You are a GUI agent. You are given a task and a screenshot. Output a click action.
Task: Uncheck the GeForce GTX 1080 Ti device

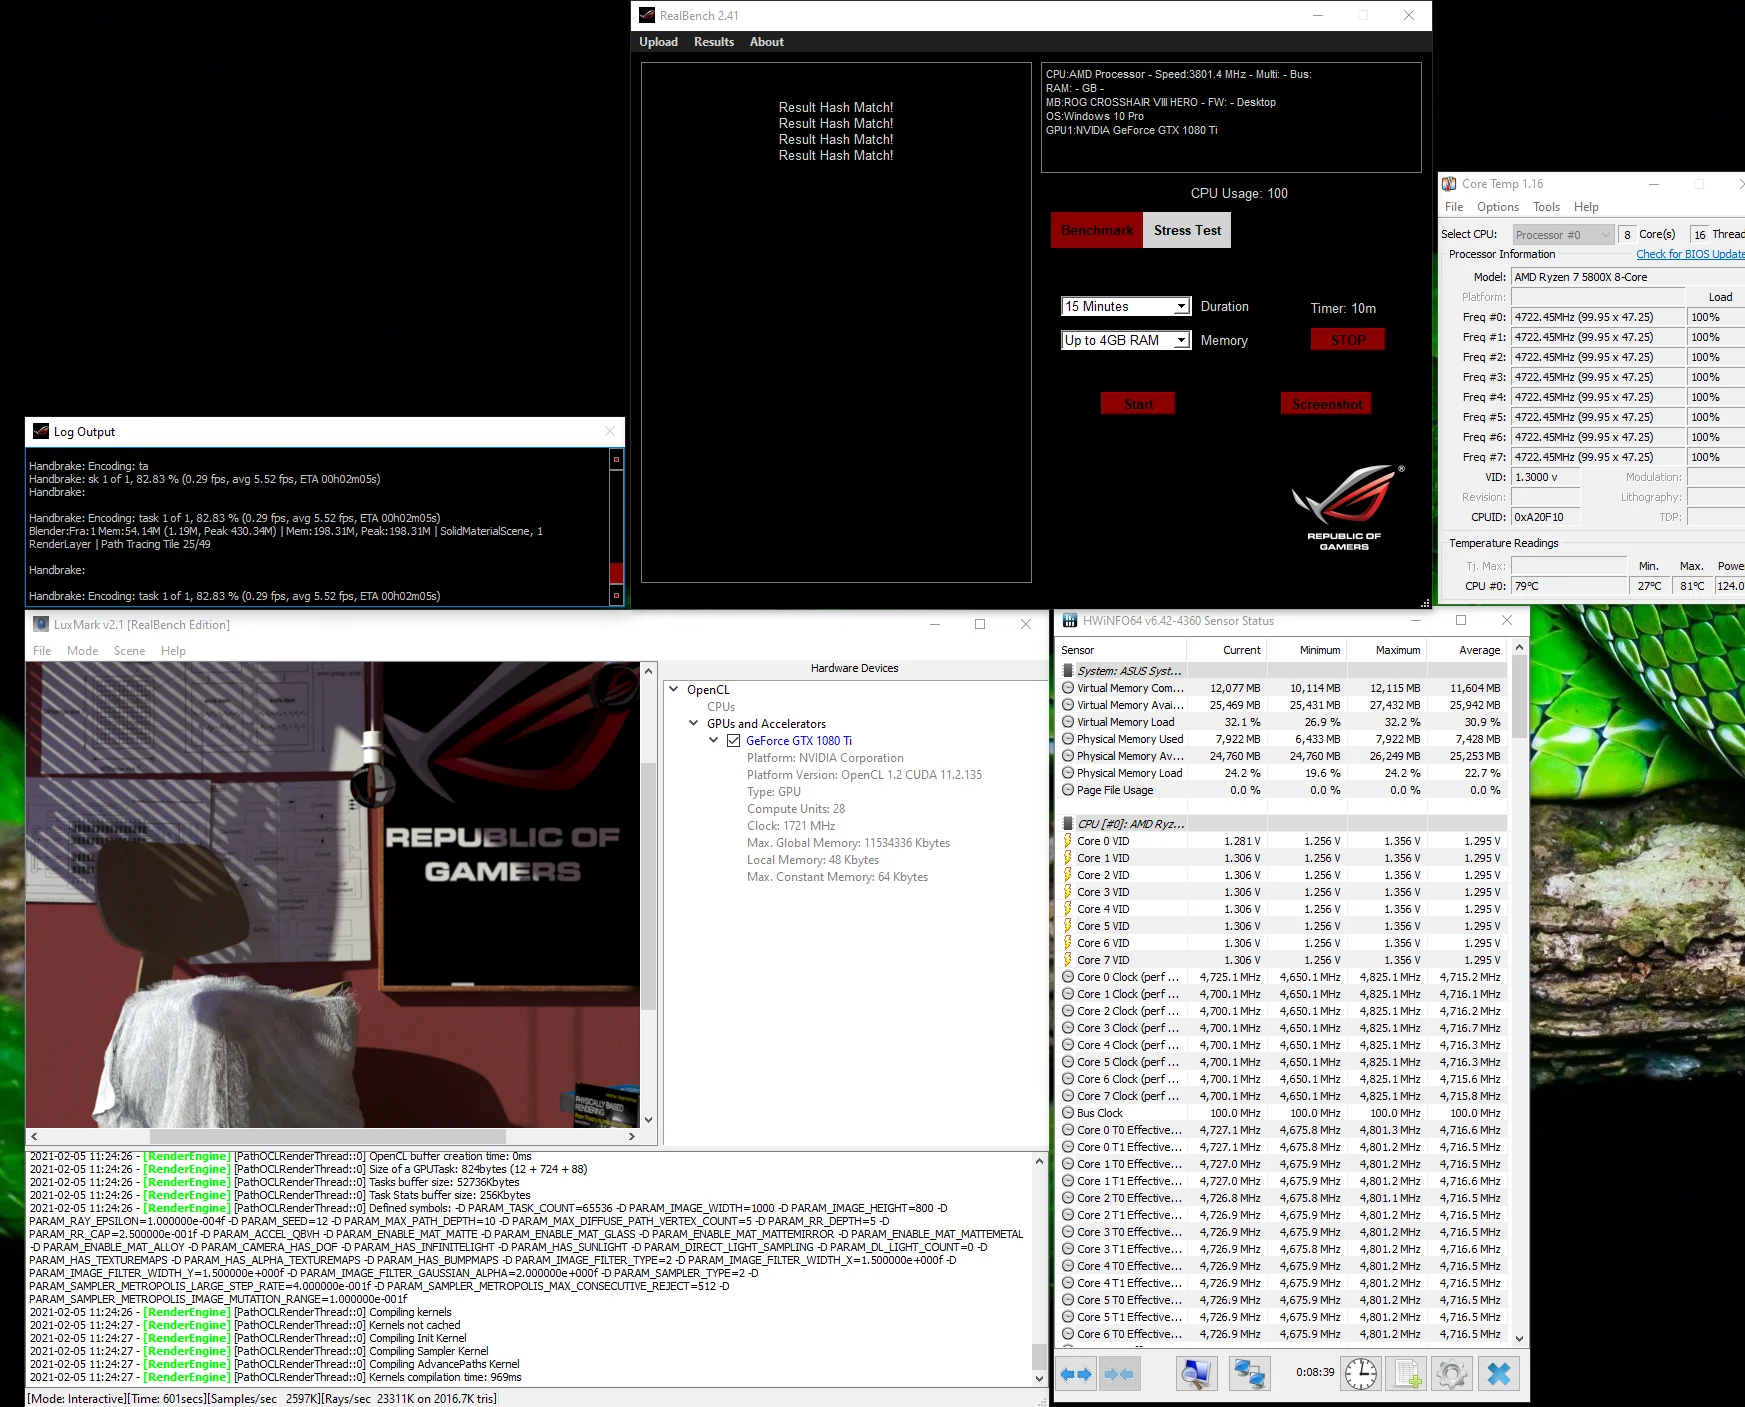734,741
